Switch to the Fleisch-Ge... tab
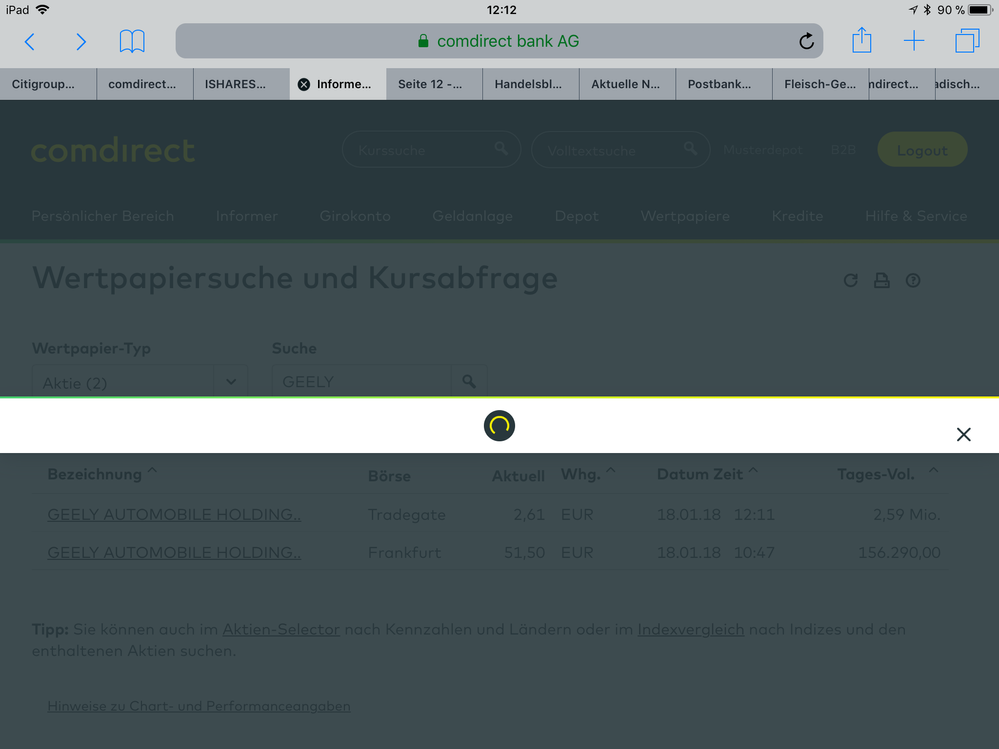Viewport: 999px width, 749px height. (x=820, y=84)
